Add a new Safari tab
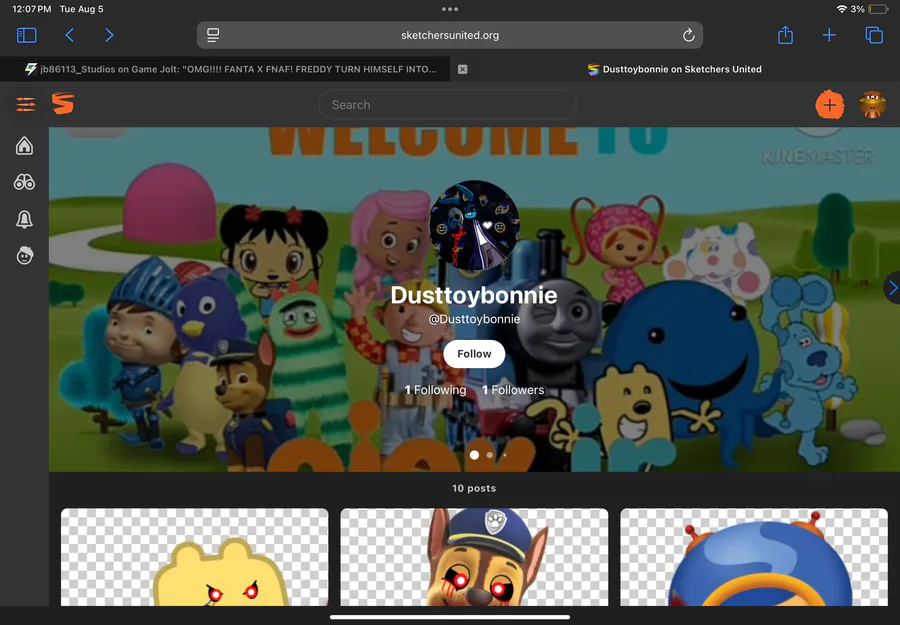Viewport: 900px width, 625px height. tap(829, 36)
